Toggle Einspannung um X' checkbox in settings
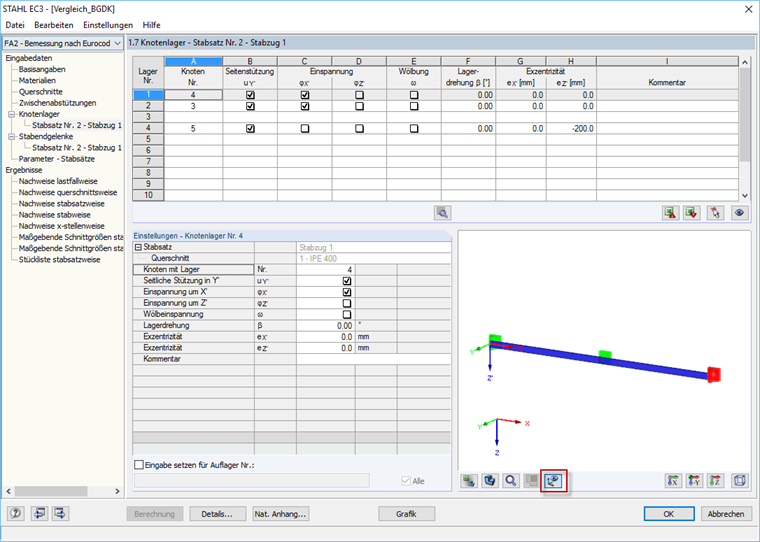Viewport: 760px width, 542px height. [x=347, y=292]
